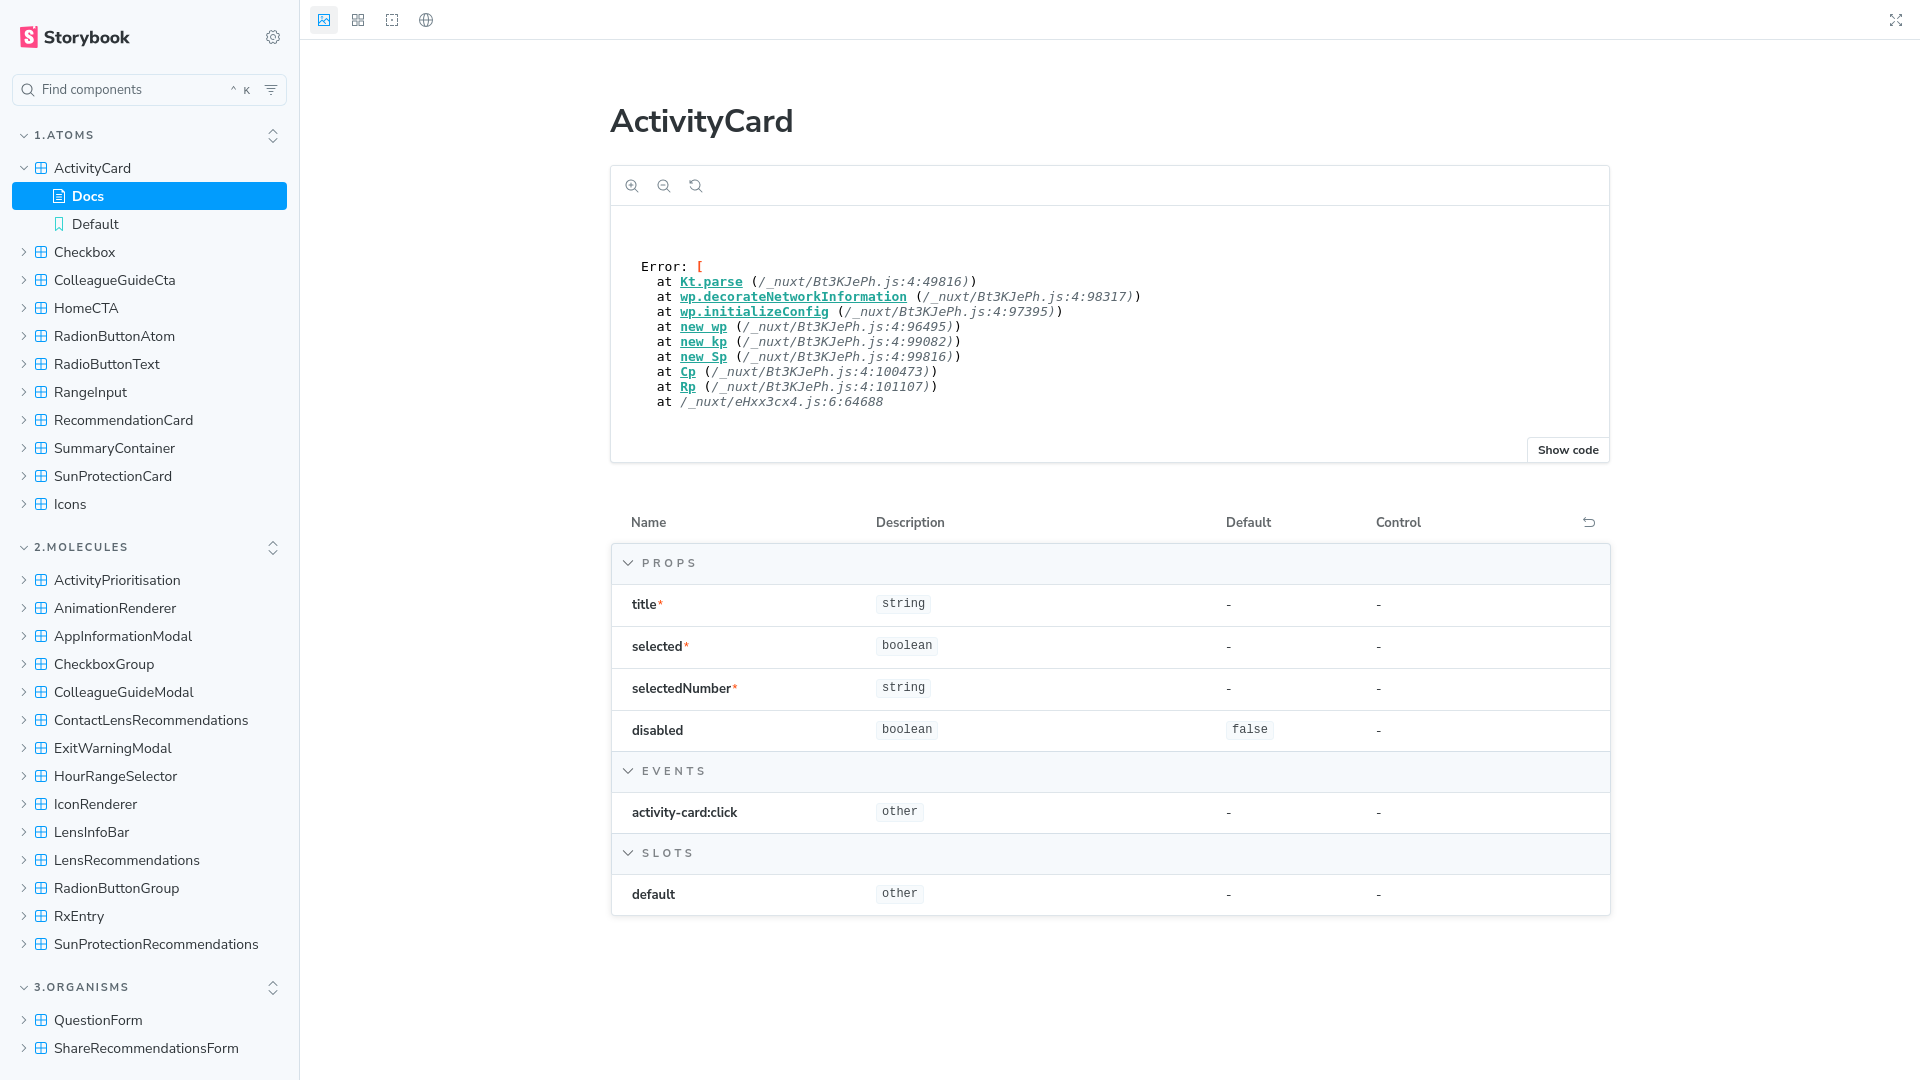This screenshot has width=1920, height=1080.
Task: Follow the wp.decorateNetworkInformation link
Action: [x=793, y=297]
